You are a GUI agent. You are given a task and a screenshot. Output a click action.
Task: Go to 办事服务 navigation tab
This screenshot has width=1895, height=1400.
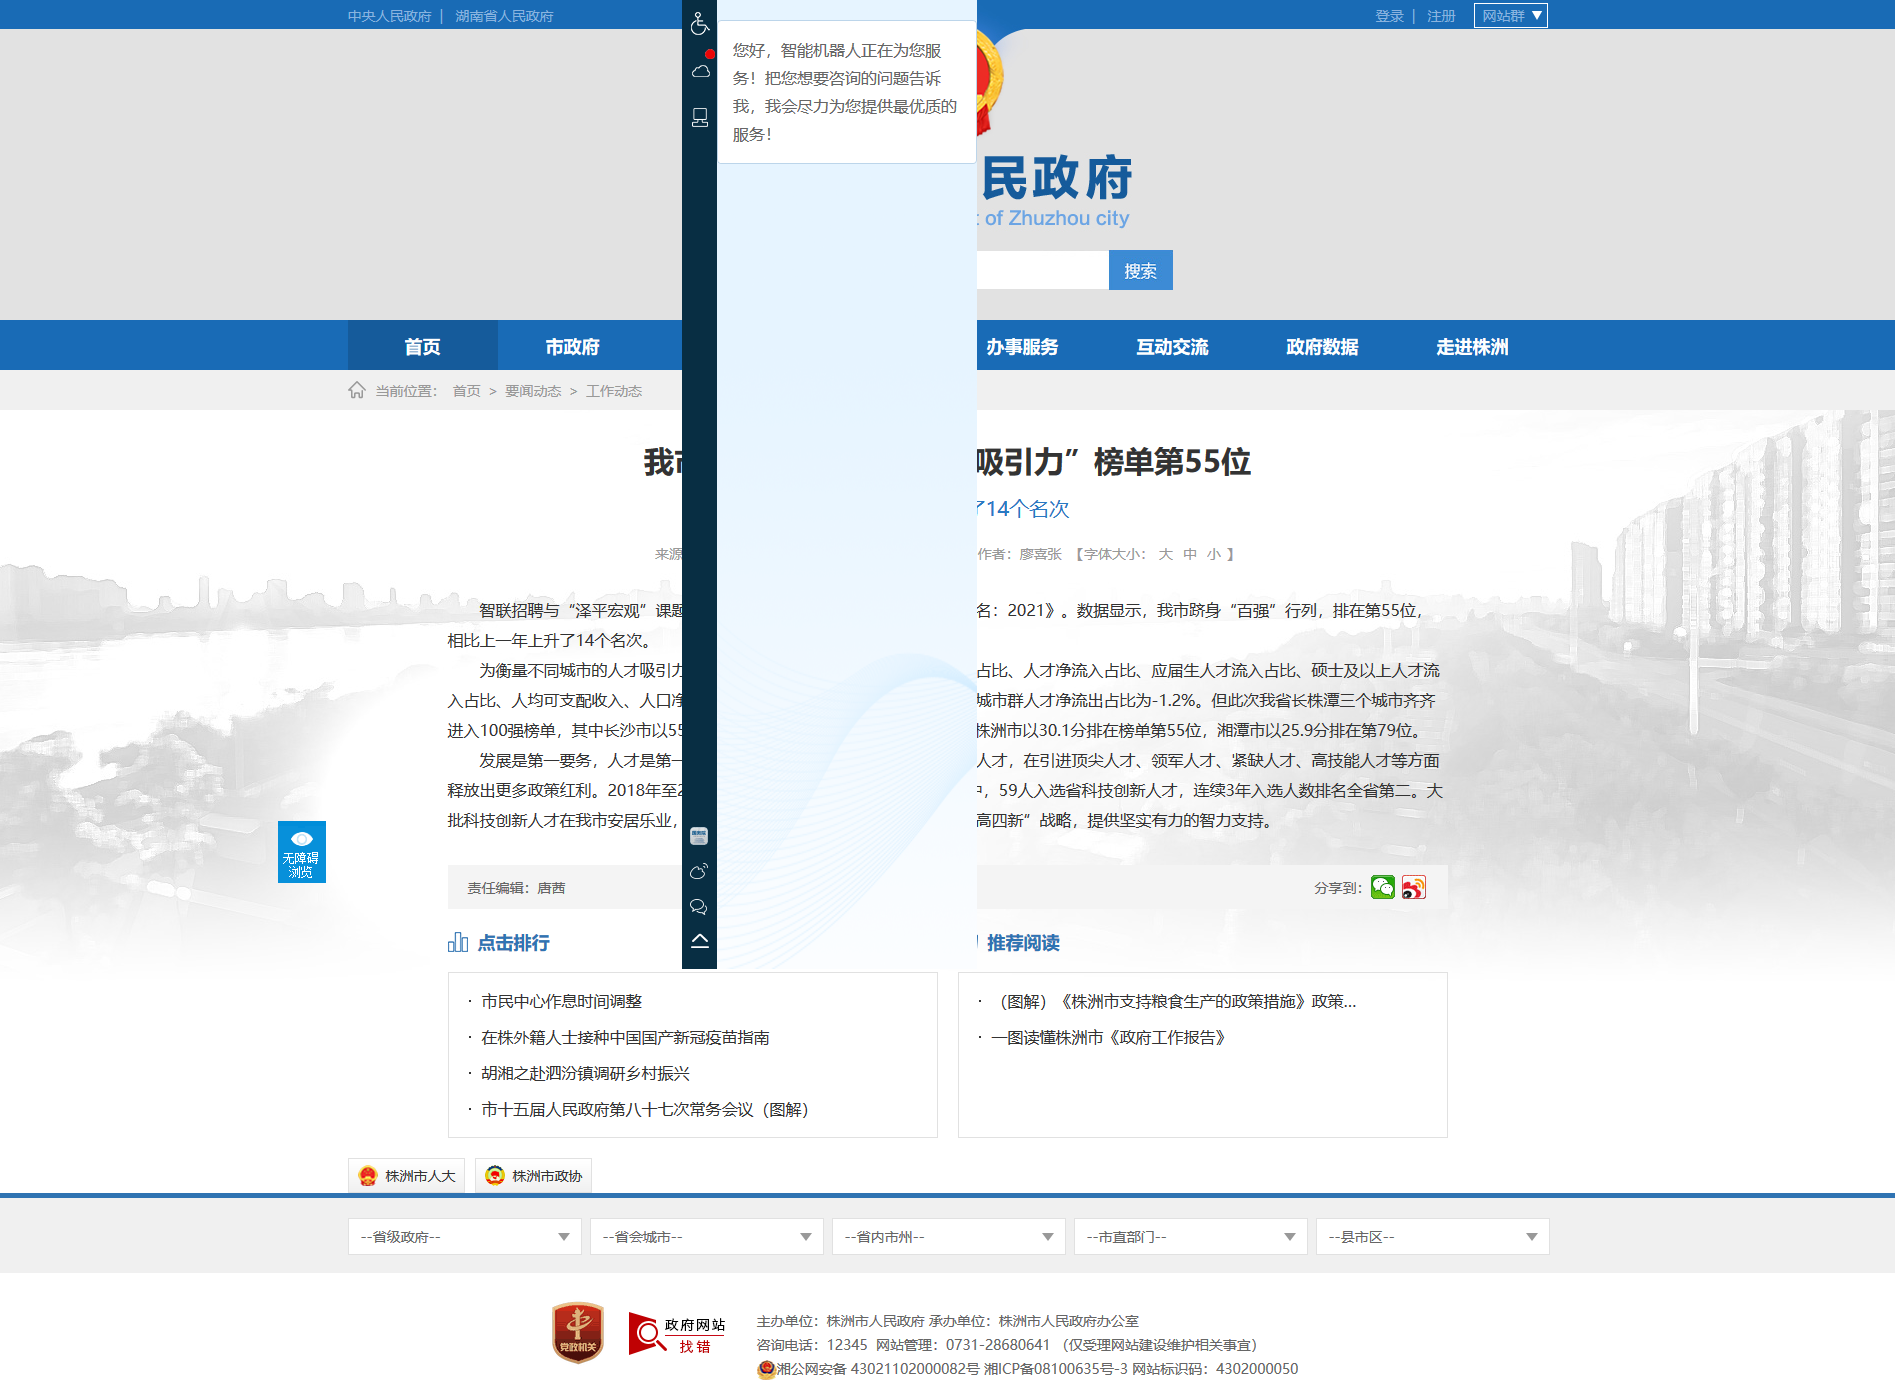point(1022,347)
